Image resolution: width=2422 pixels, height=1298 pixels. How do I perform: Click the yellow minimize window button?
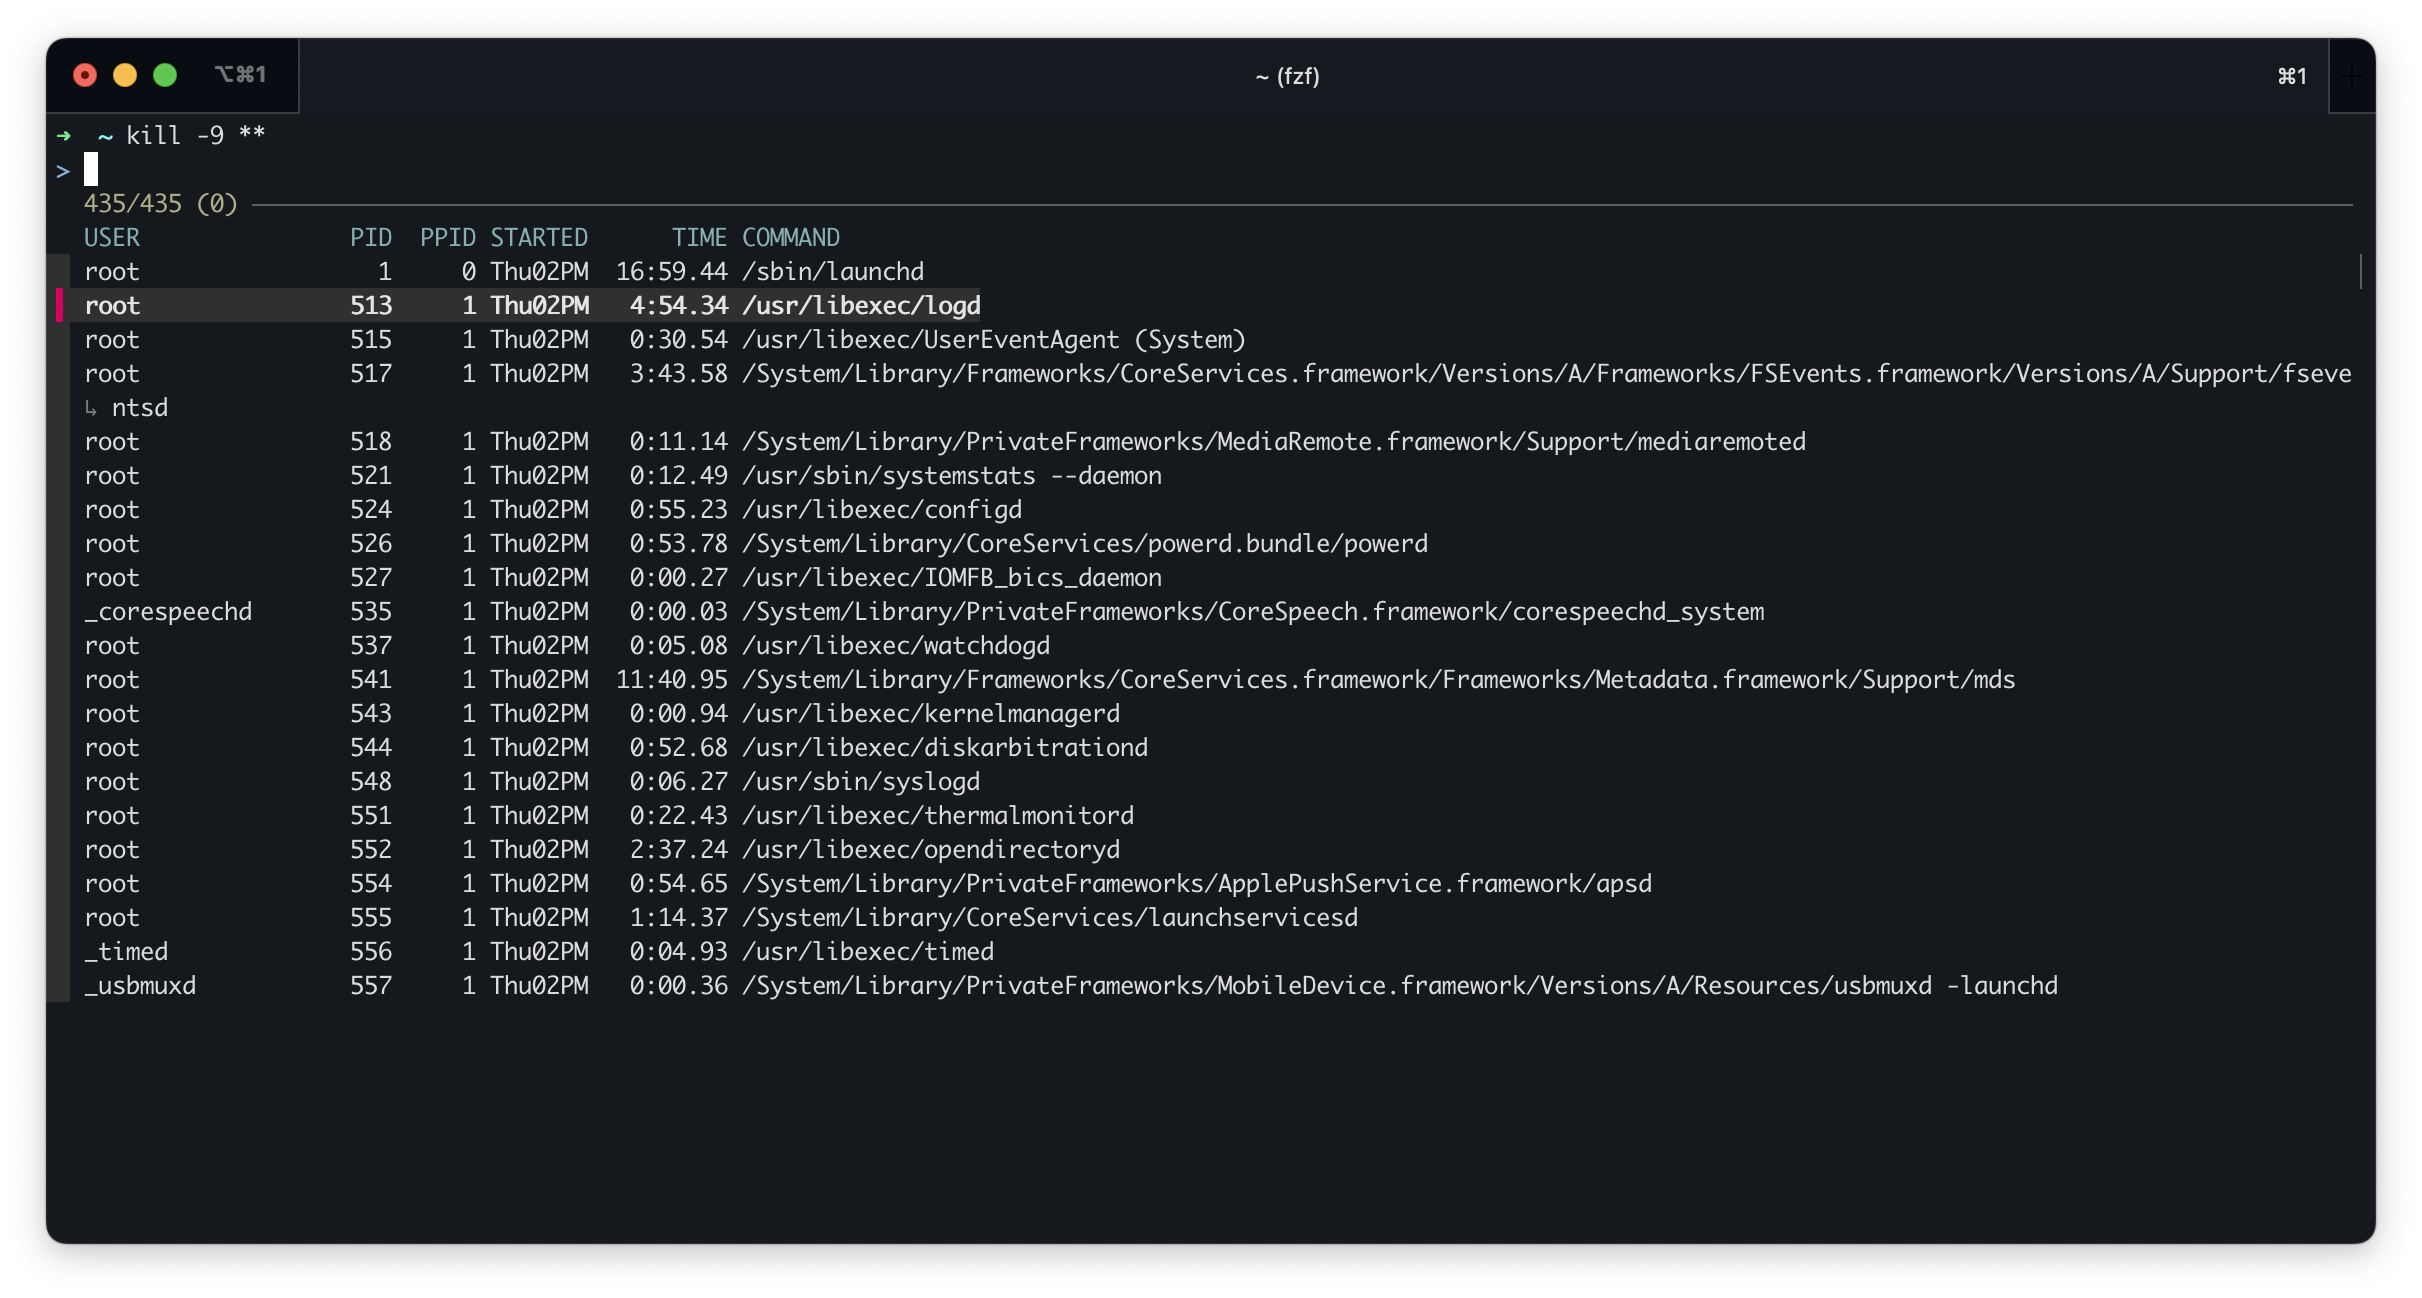(x=125, y=76)
